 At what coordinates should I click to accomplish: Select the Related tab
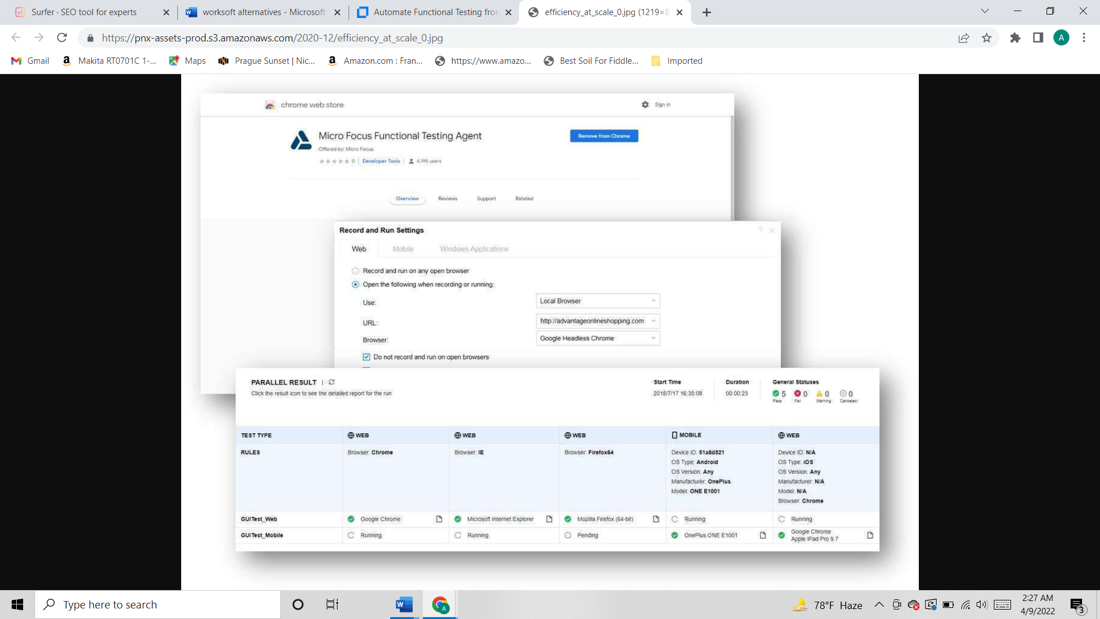[524, 199]
